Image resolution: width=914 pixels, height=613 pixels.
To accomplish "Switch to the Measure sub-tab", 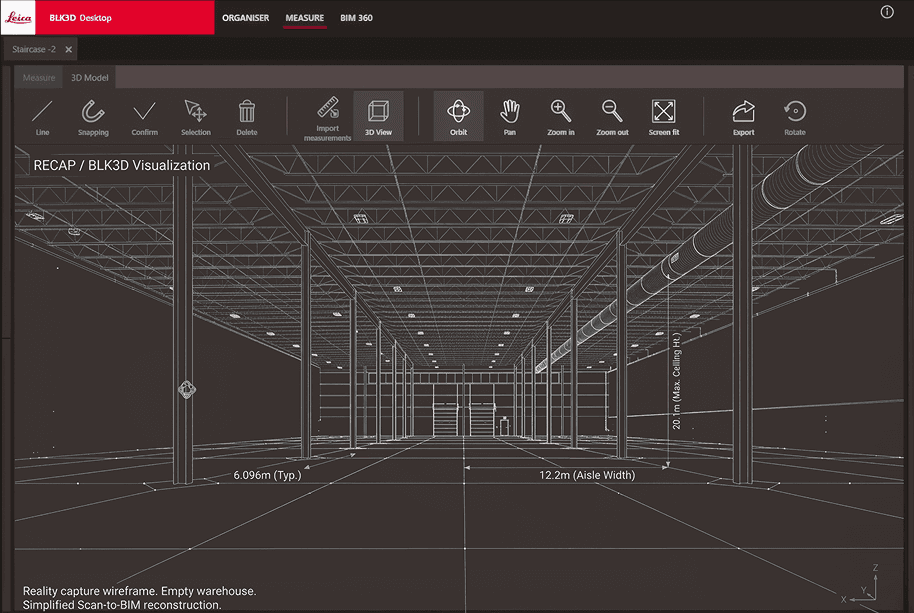I will 39,77.
